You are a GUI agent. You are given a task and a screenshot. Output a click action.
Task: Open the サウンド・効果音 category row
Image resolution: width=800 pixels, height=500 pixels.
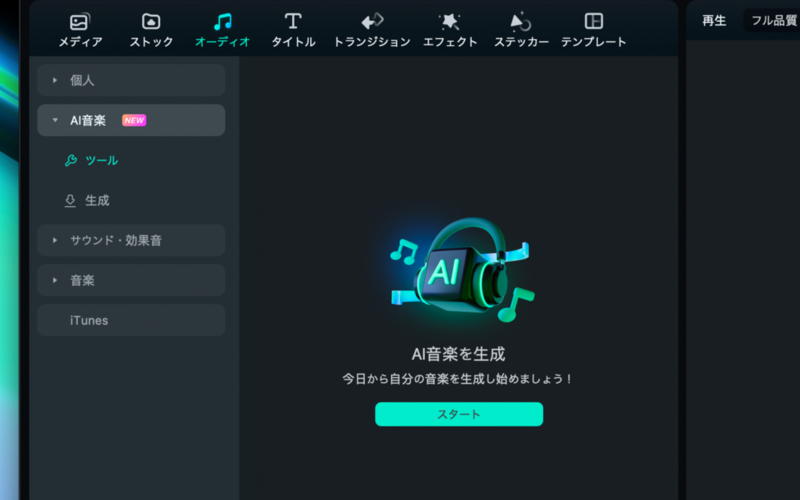coord(131,240)
